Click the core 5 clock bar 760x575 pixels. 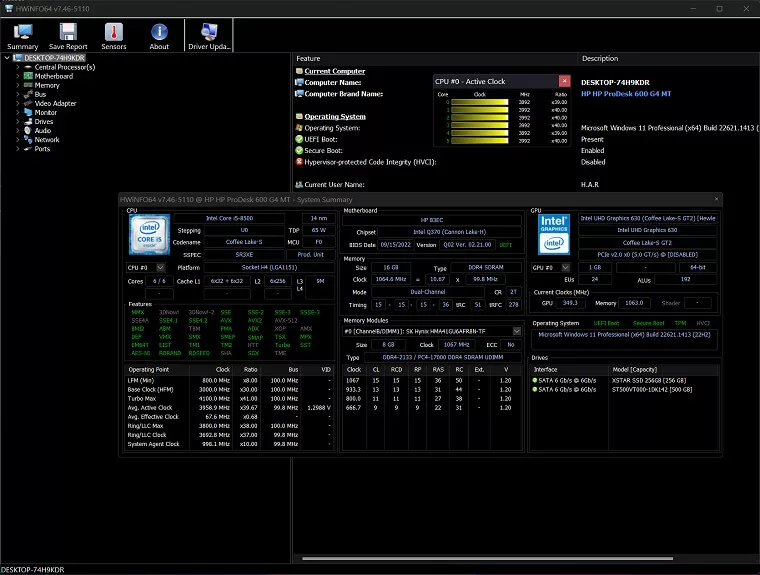[x=479, y=141]
